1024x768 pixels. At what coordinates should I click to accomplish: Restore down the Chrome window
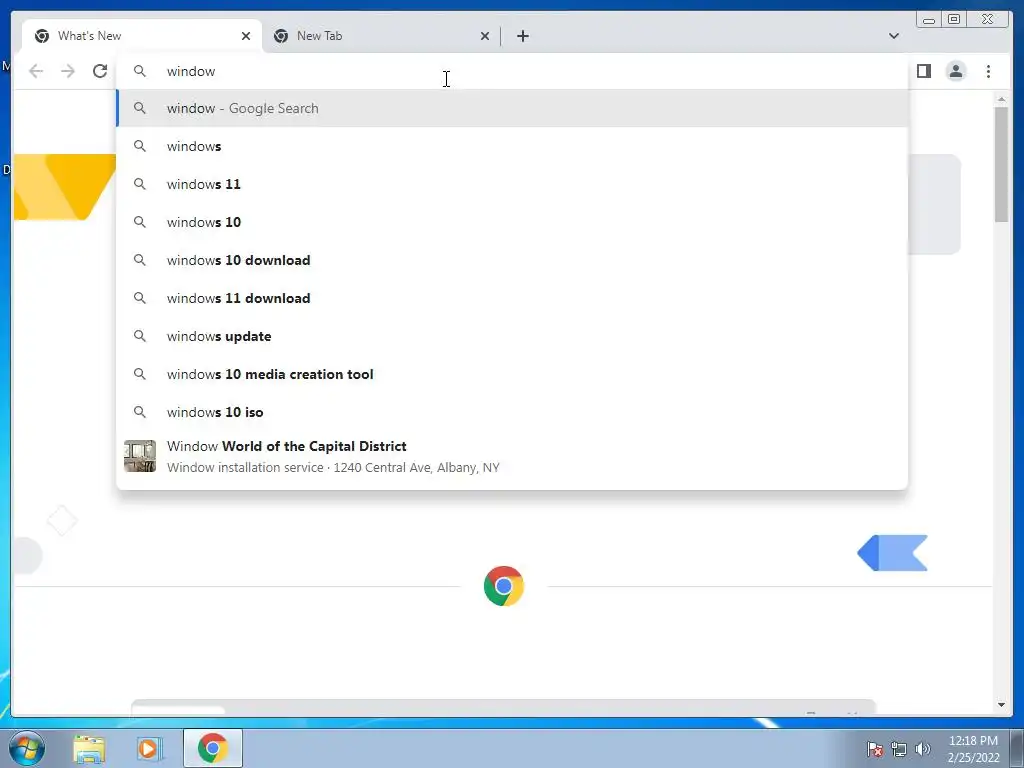[x=953, y=20]
